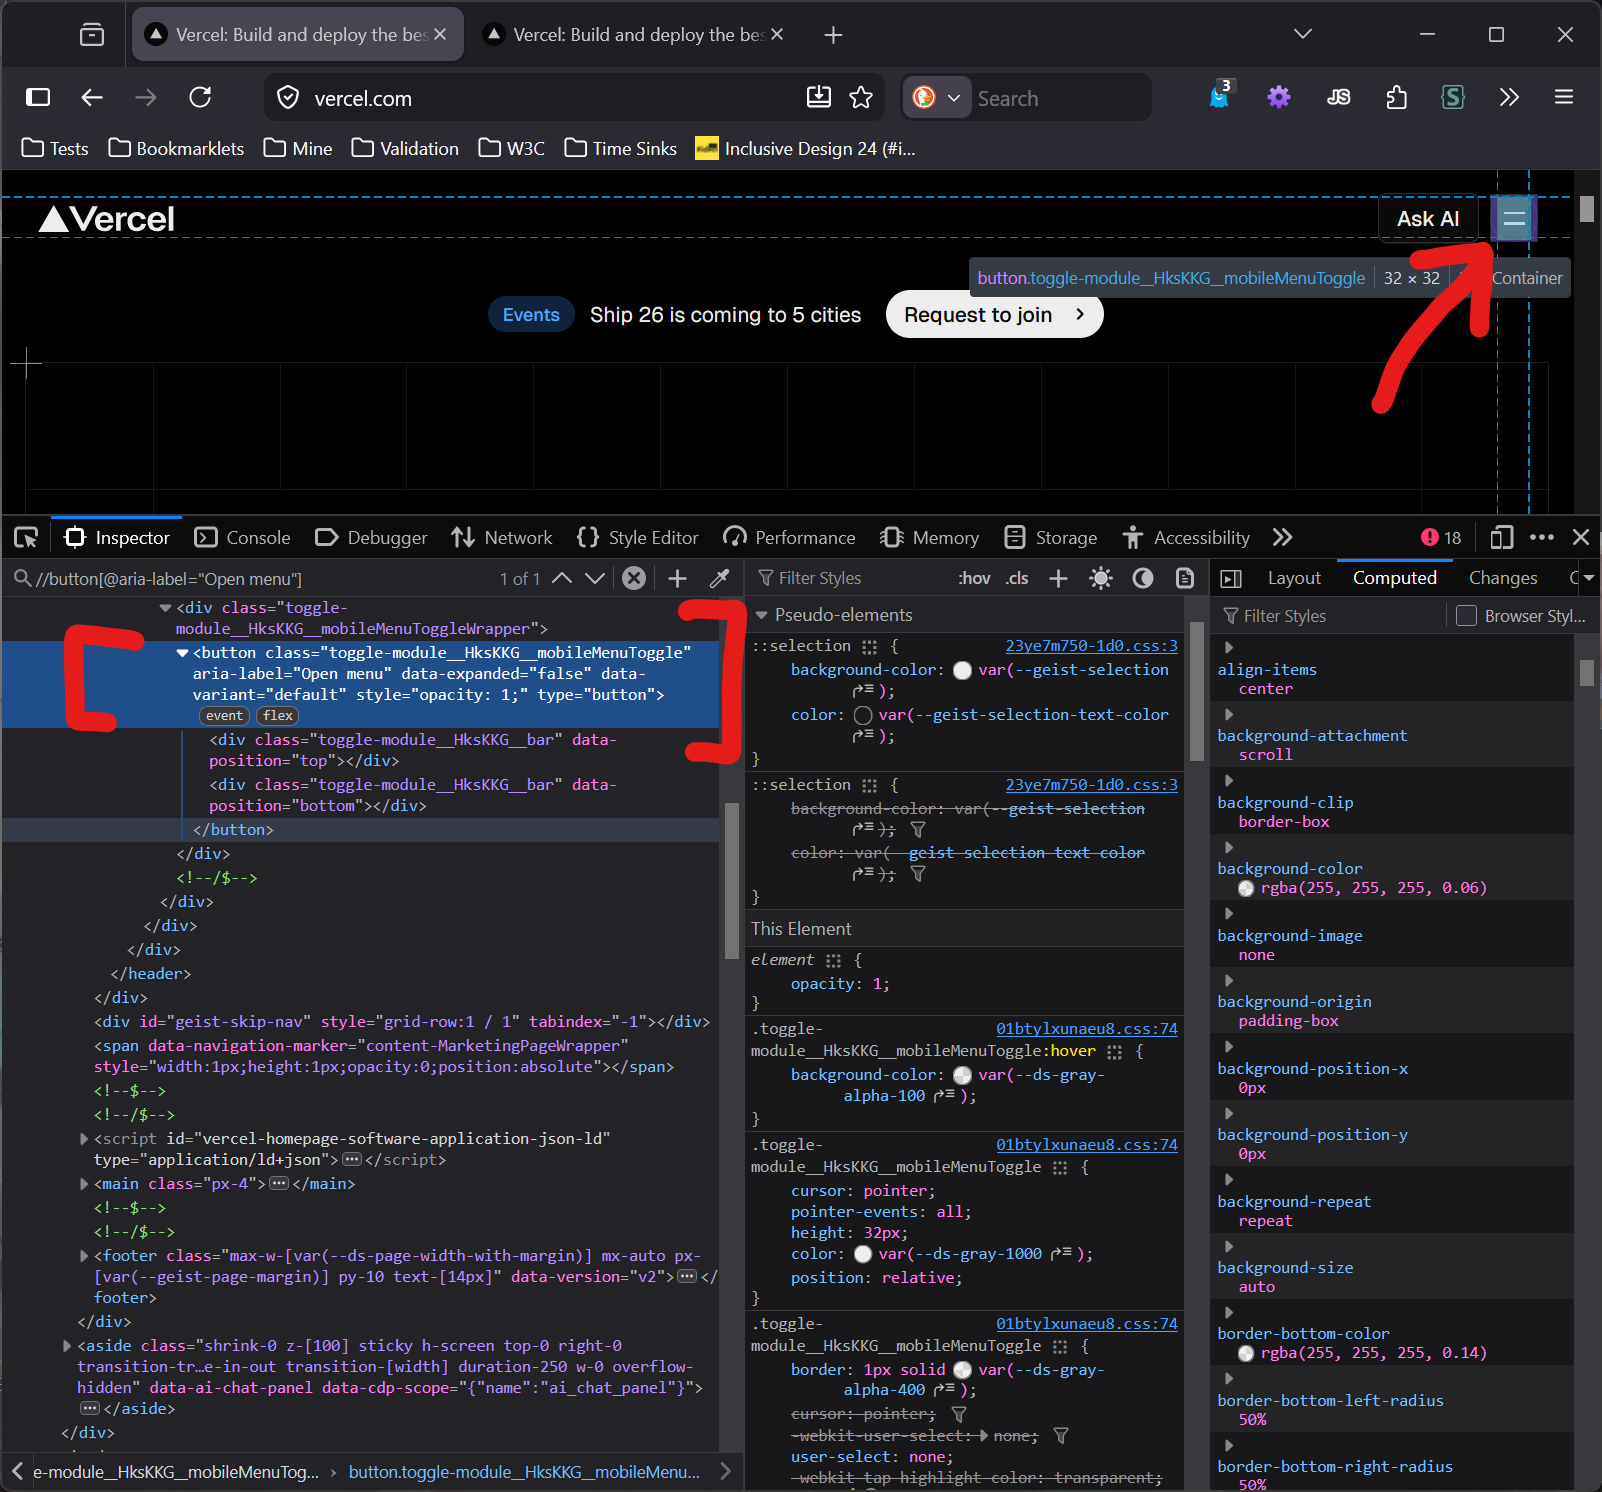This screenshot has width=1602, height=1492.
Task: Expand the vercel-homepage script node
Action: click(x=84, y=1139)
